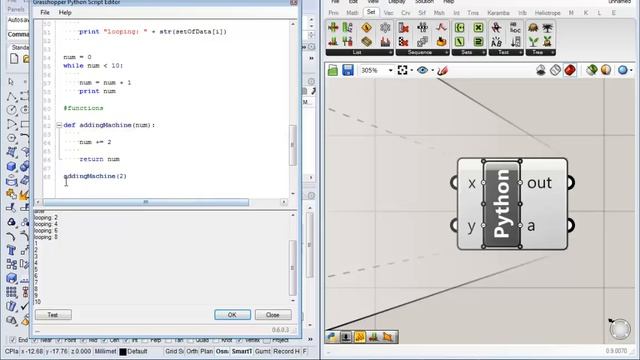
Task: Toggle Gumball in Rhino status bar
Action: click(x=262, y=351)
